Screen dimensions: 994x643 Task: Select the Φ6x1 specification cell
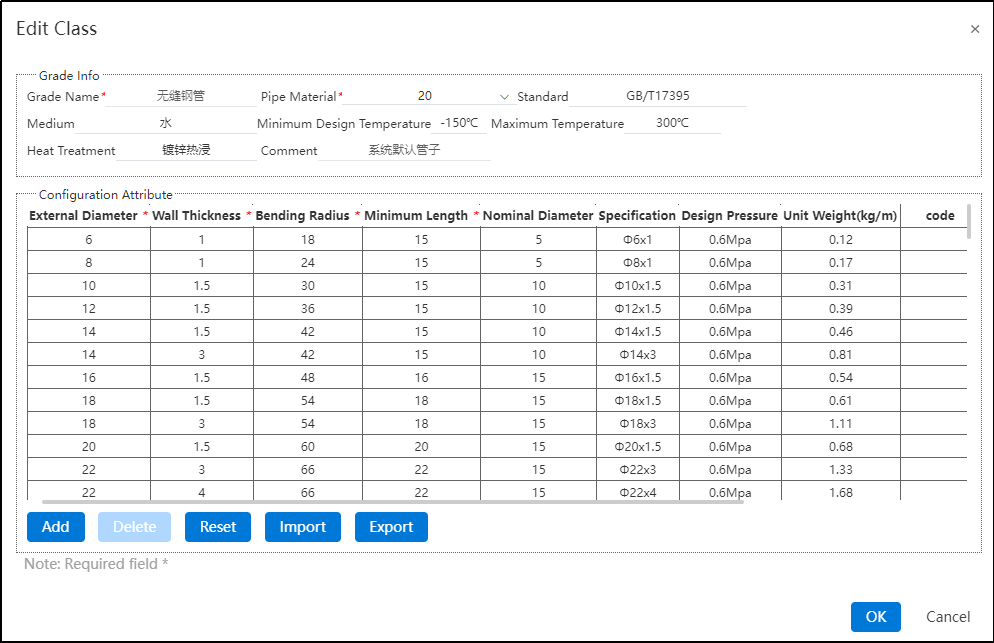coord(637,240)
